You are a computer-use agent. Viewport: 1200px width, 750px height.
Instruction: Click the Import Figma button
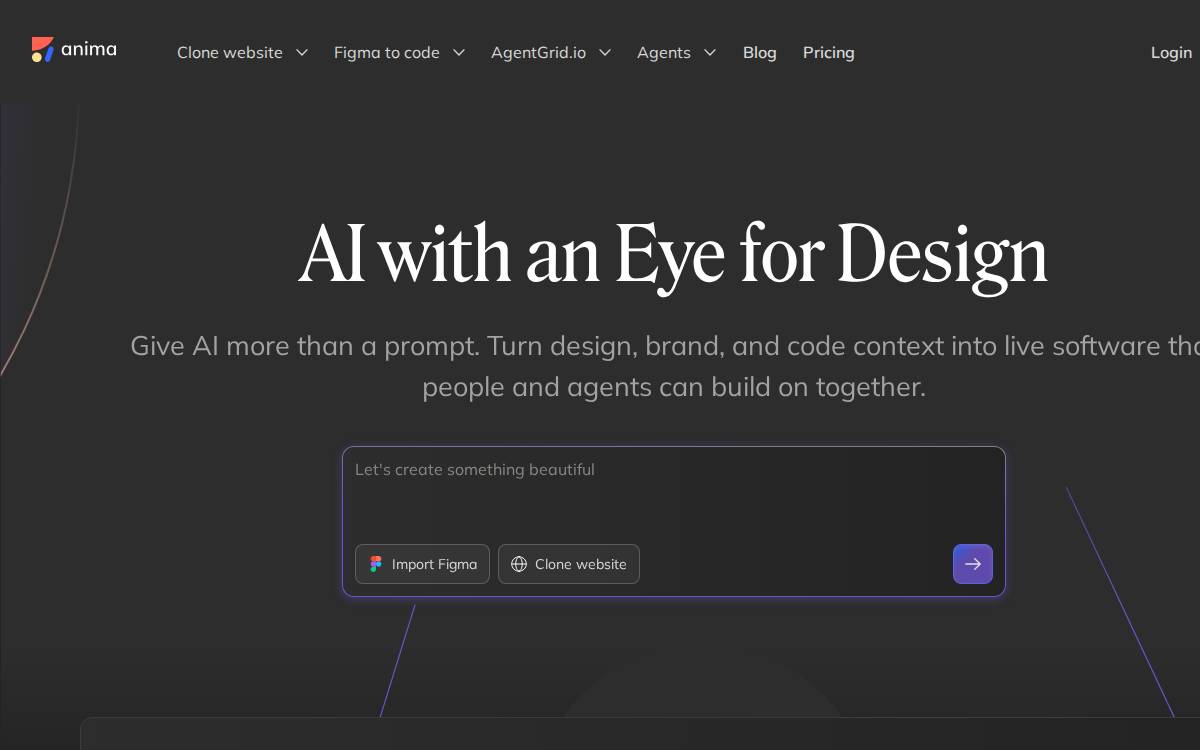point(422,564)
